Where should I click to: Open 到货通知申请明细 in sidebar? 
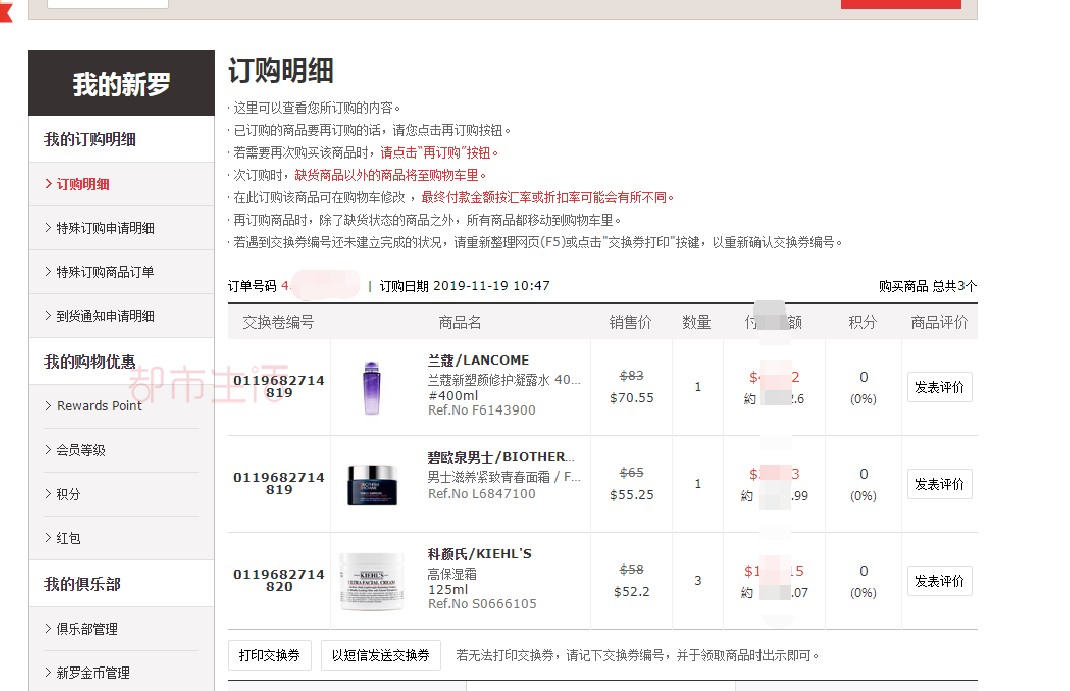tap(105, 316)
